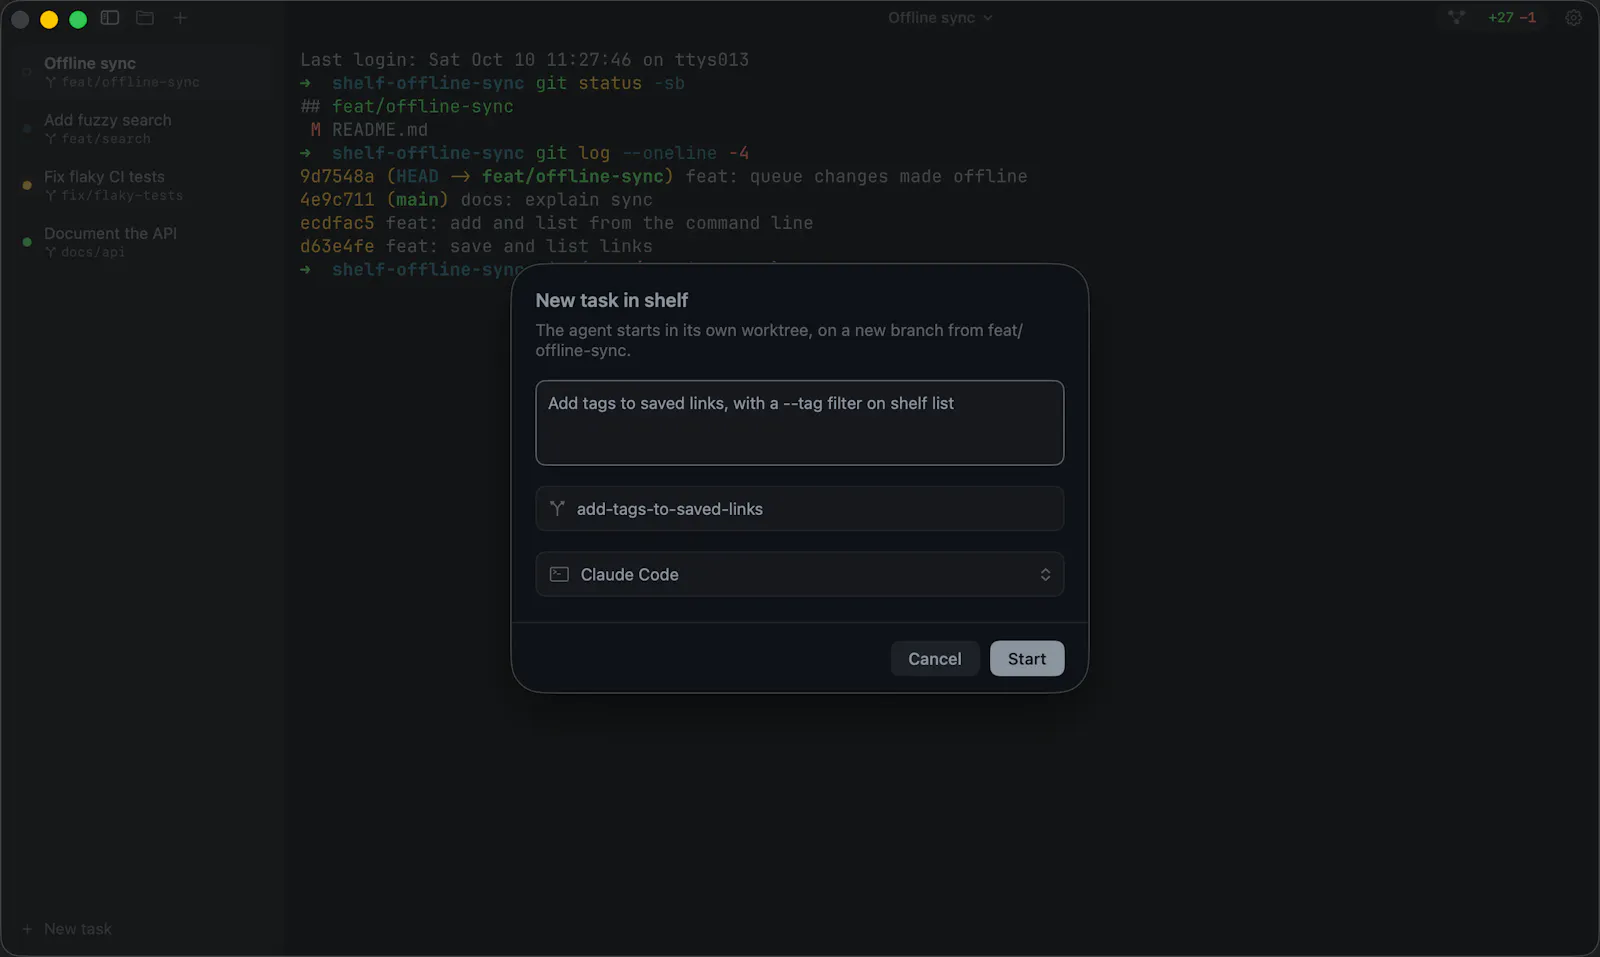The image size is (1600, 957).
Task: Select the Offline sync task in sidebar
Action: [142, 72]
